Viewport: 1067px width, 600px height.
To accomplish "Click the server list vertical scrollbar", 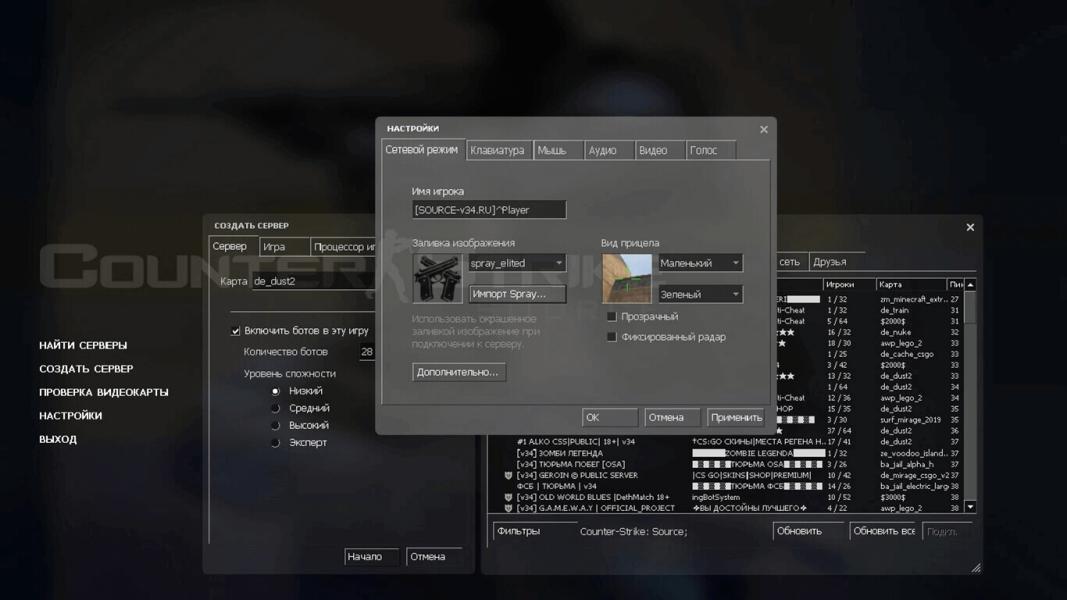I will point(970,400).
